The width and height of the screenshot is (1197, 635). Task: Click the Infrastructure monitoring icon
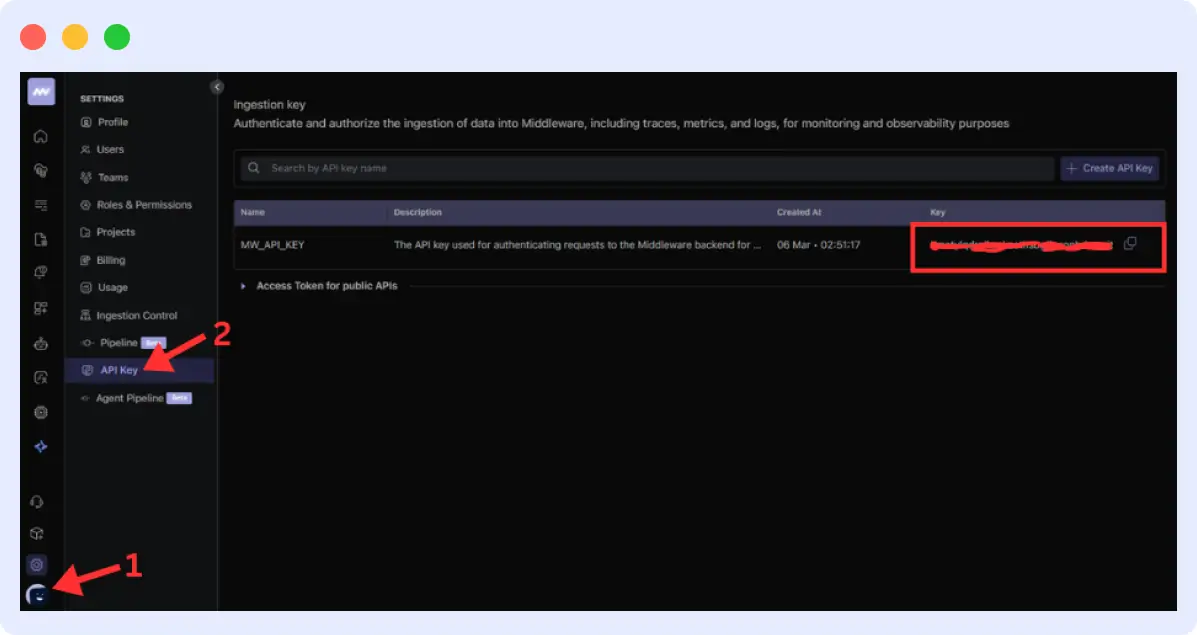pos(39,170)
